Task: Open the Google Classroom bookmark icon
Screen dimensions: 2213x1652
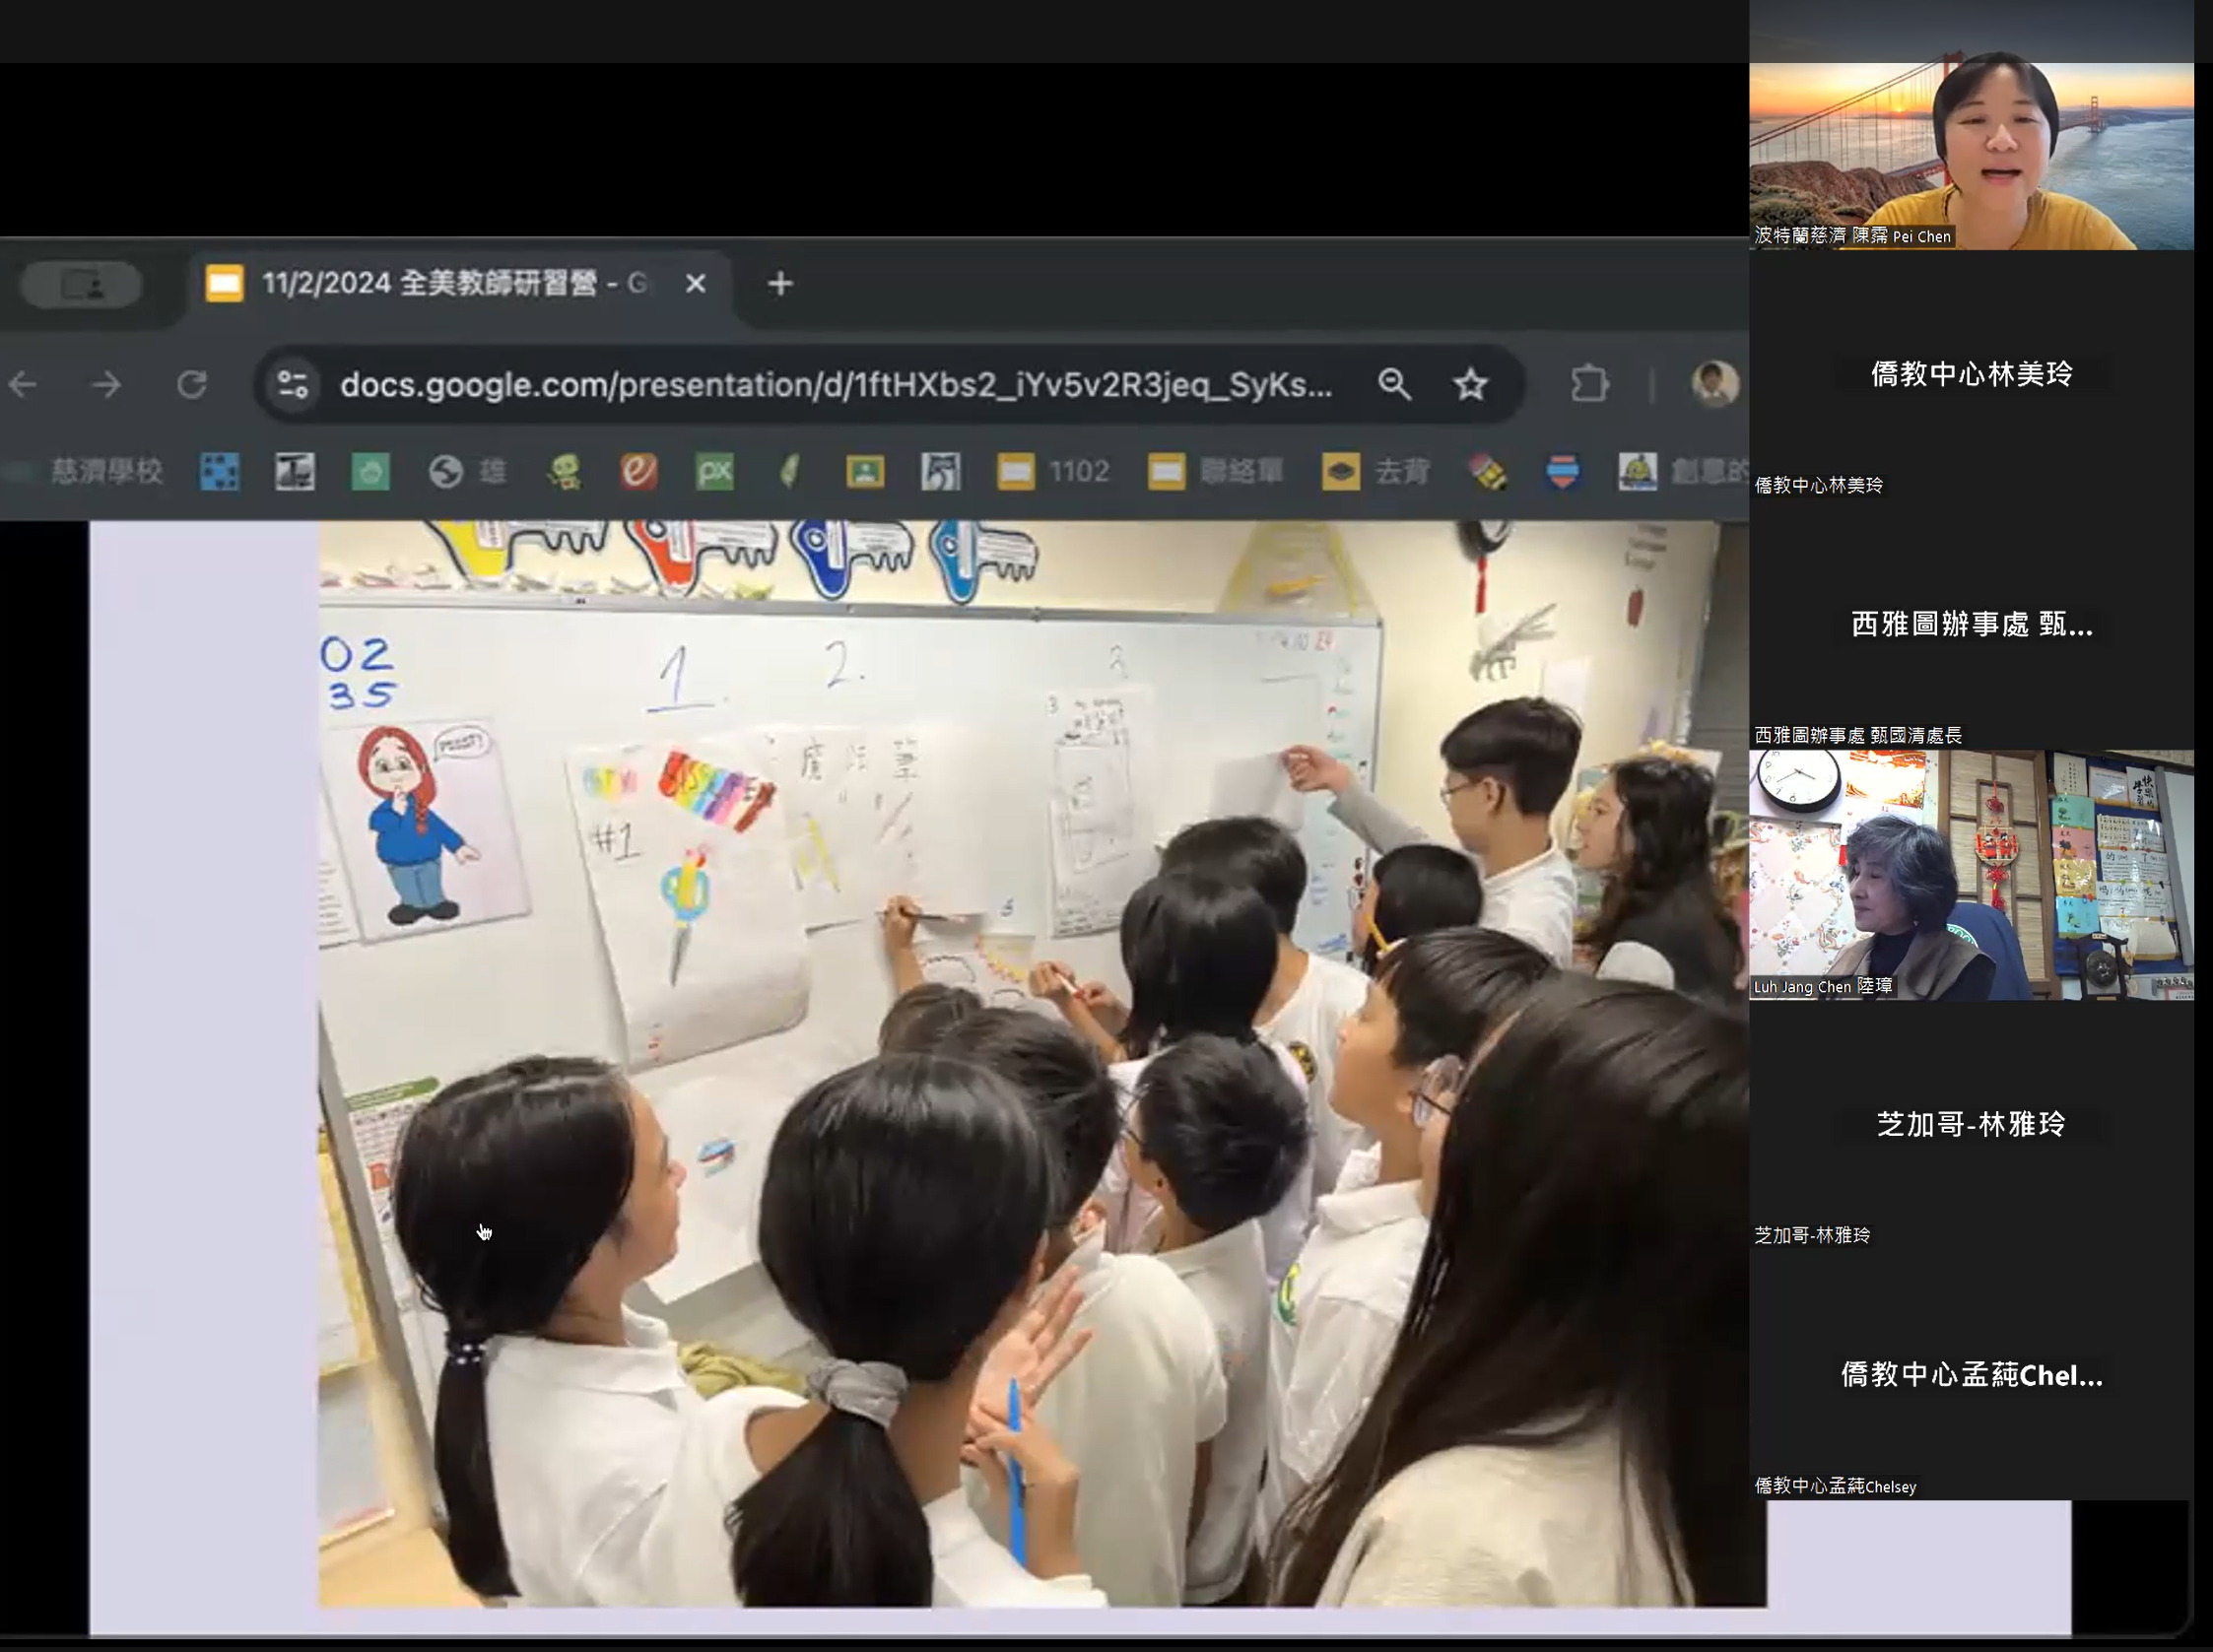Action: click(865, 471)
